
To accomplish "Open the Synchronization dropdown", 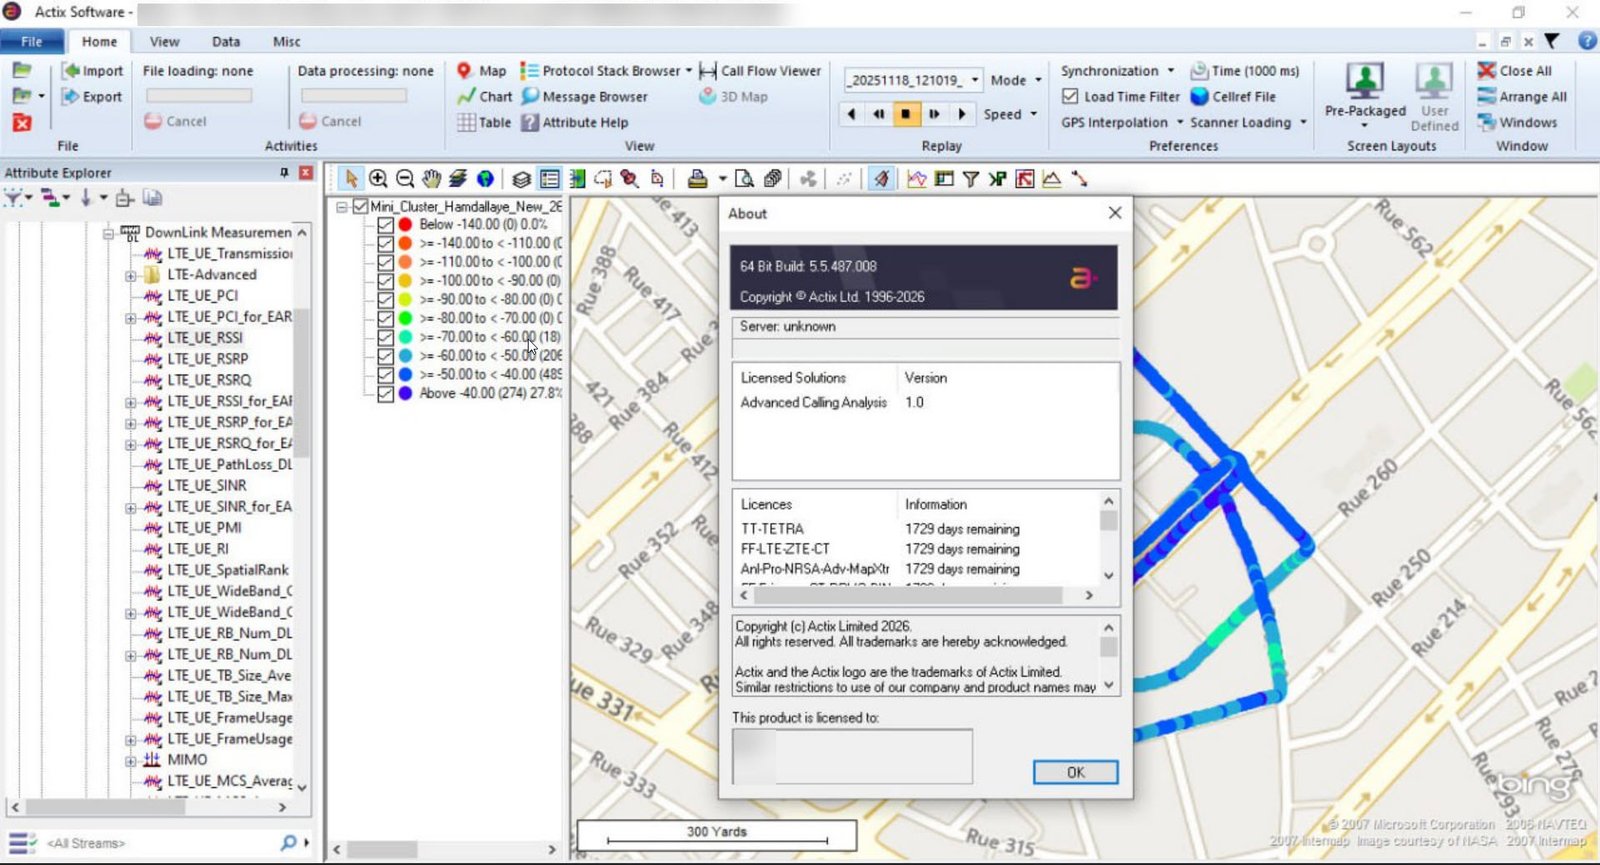I will [x=1117, y=71].
